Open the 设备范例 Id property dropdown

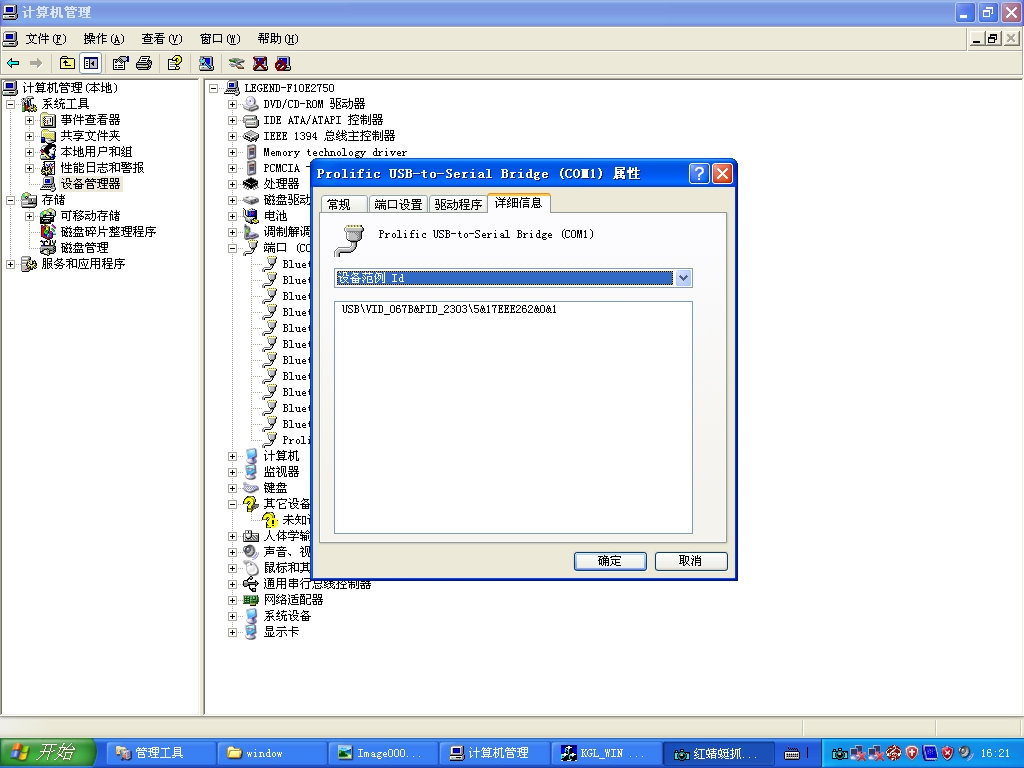point(683,278)
